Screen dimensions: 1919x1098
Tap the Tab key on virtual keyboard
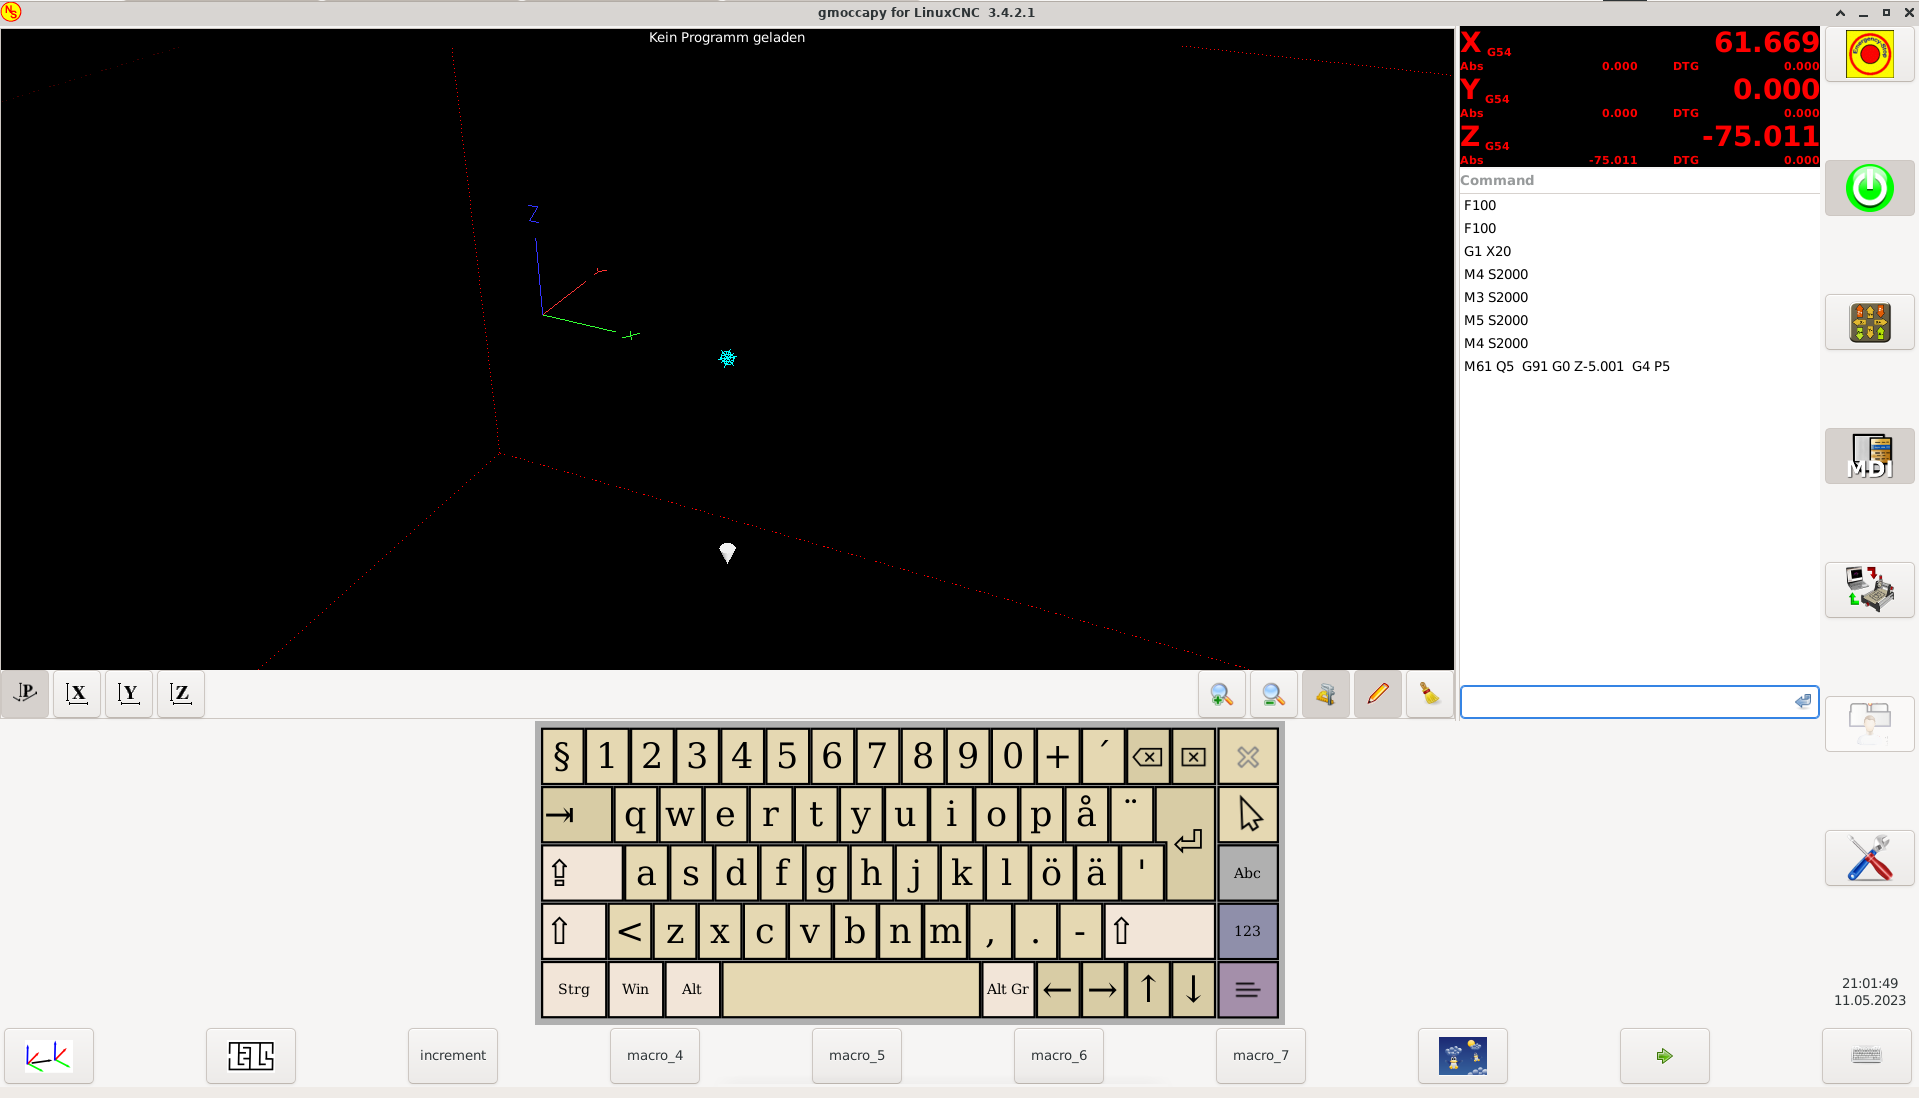(577, 815)
